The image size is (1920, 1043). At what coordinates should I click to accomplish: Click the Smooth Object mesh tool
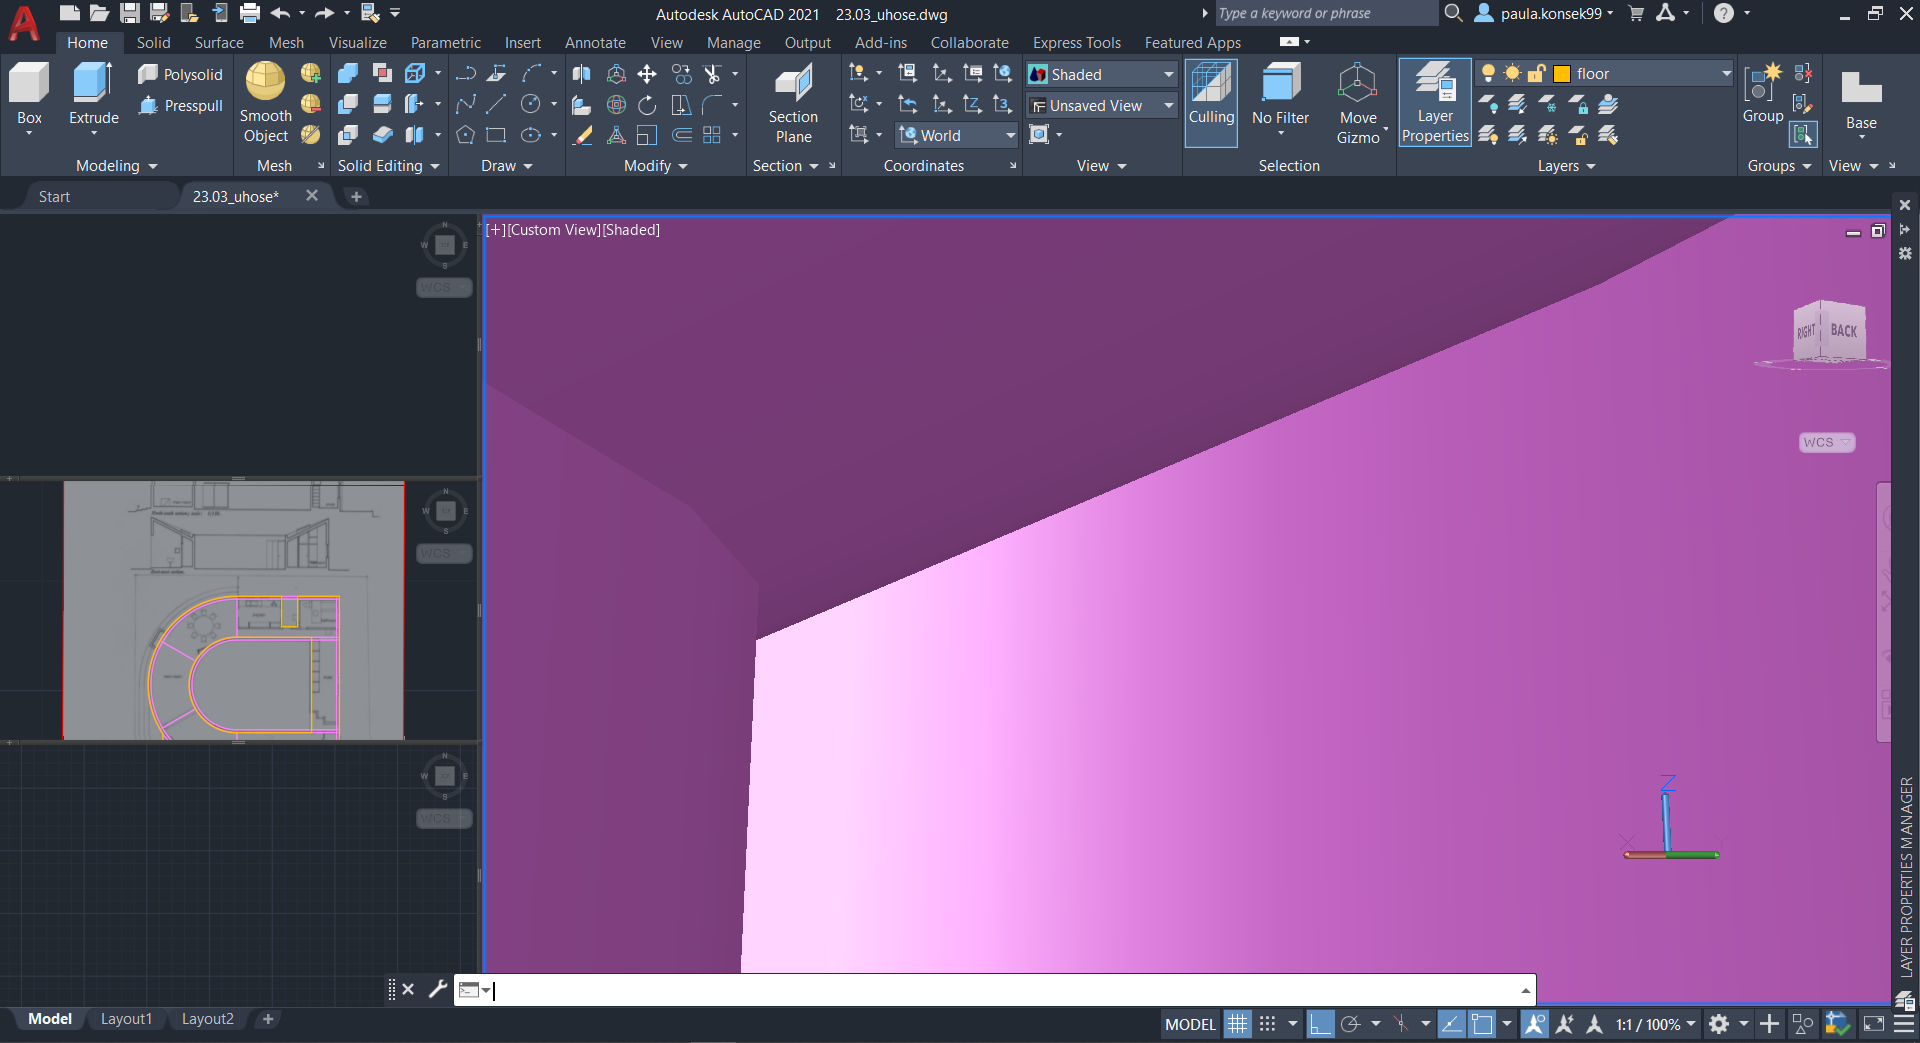click(x=266, y=102)
